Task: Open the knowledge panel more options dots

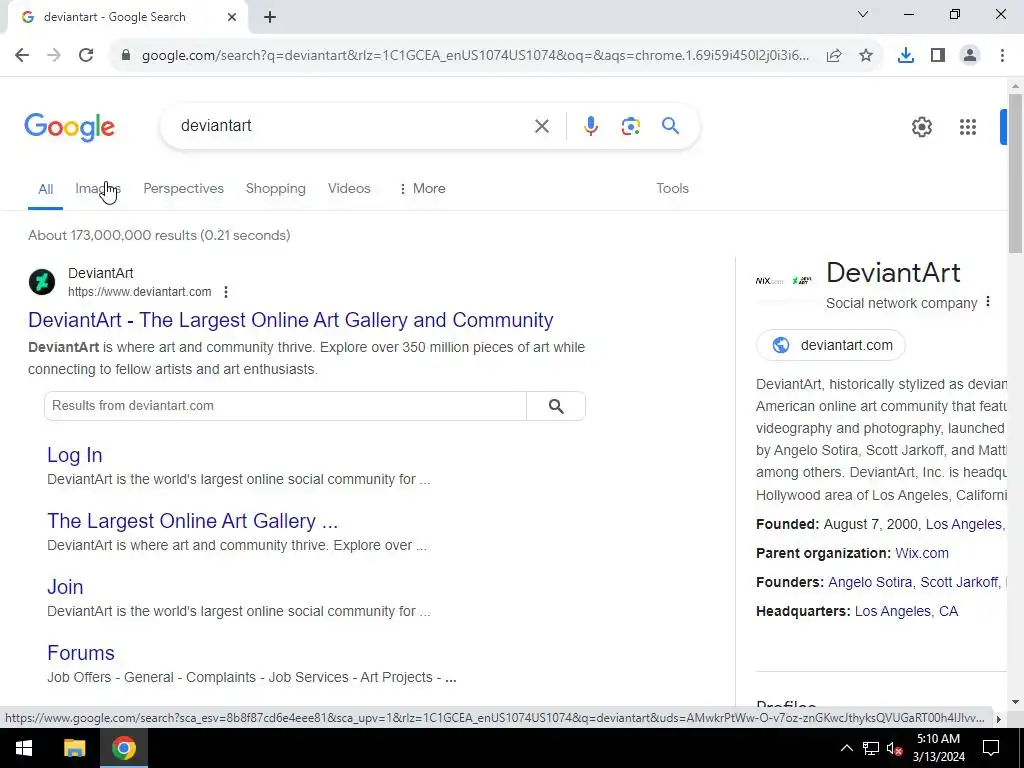Action: (988, 302)
